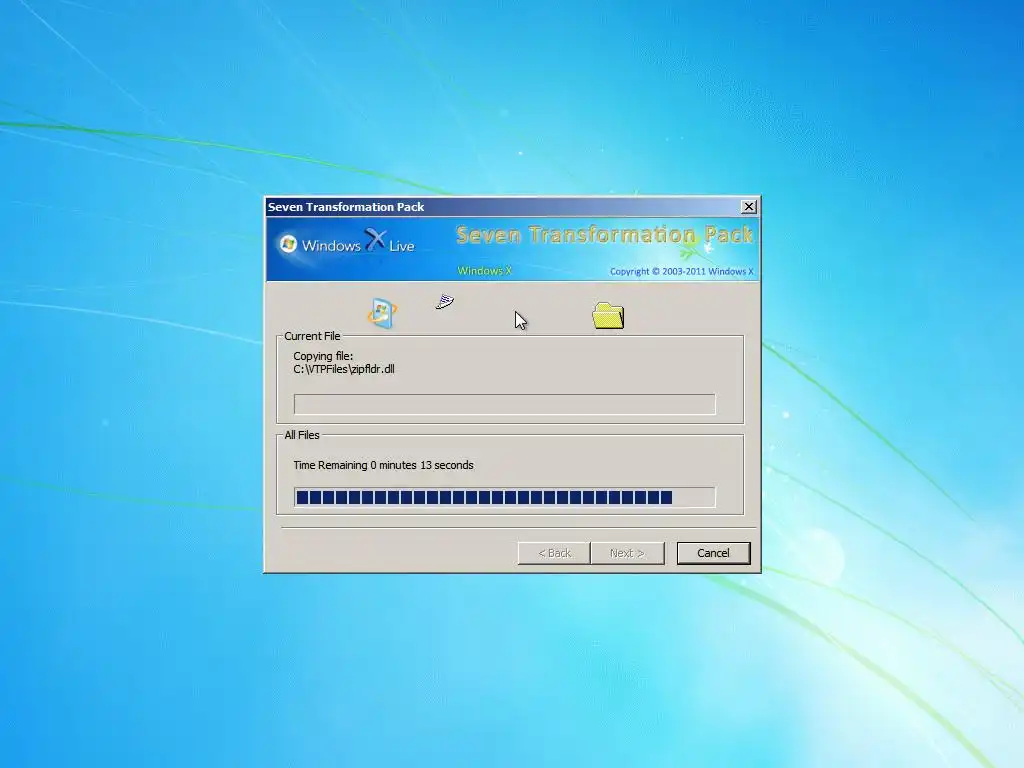Click the 'C:\VTPFiles\zipfldr.dll' file path
Screen dimensions: 1024x768
(344, 369)
